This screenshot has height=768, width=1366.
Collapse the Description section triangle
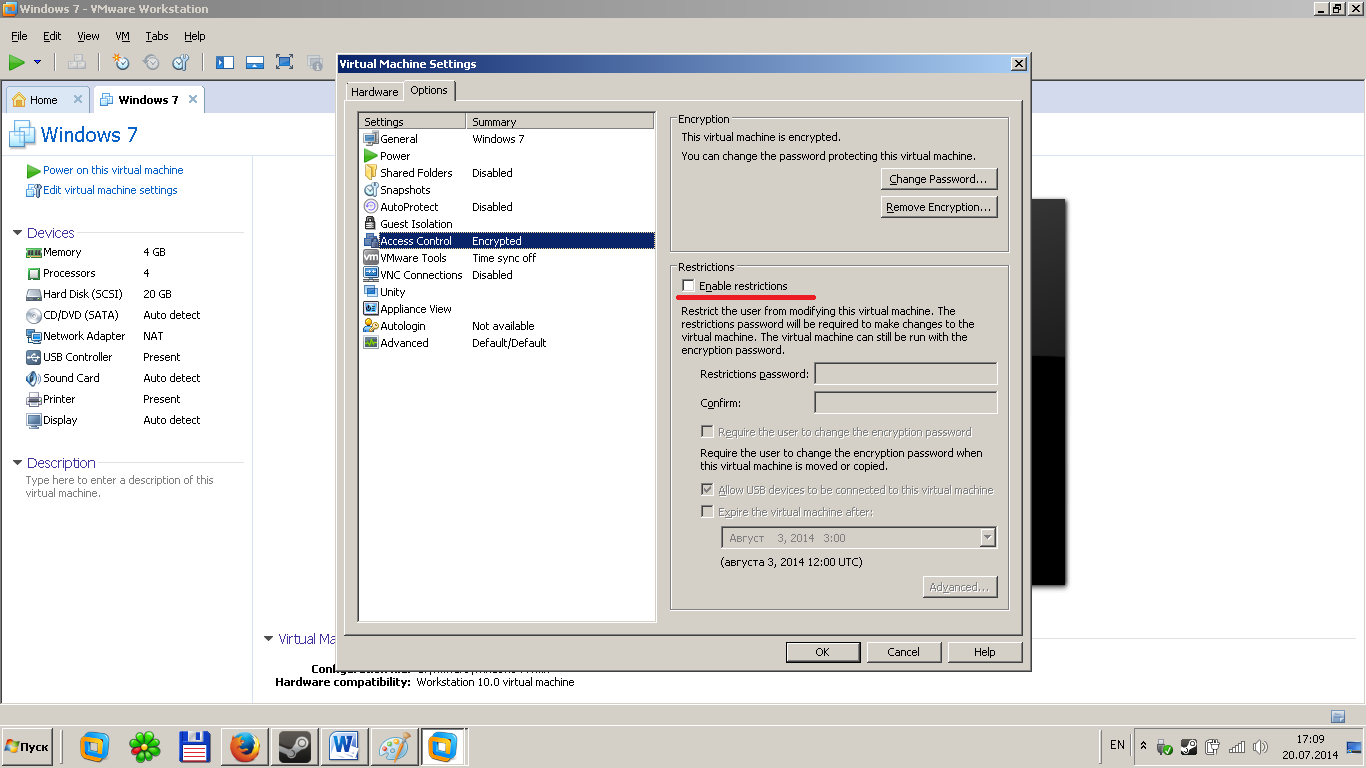pyautogui.click(x=17, y=463)
